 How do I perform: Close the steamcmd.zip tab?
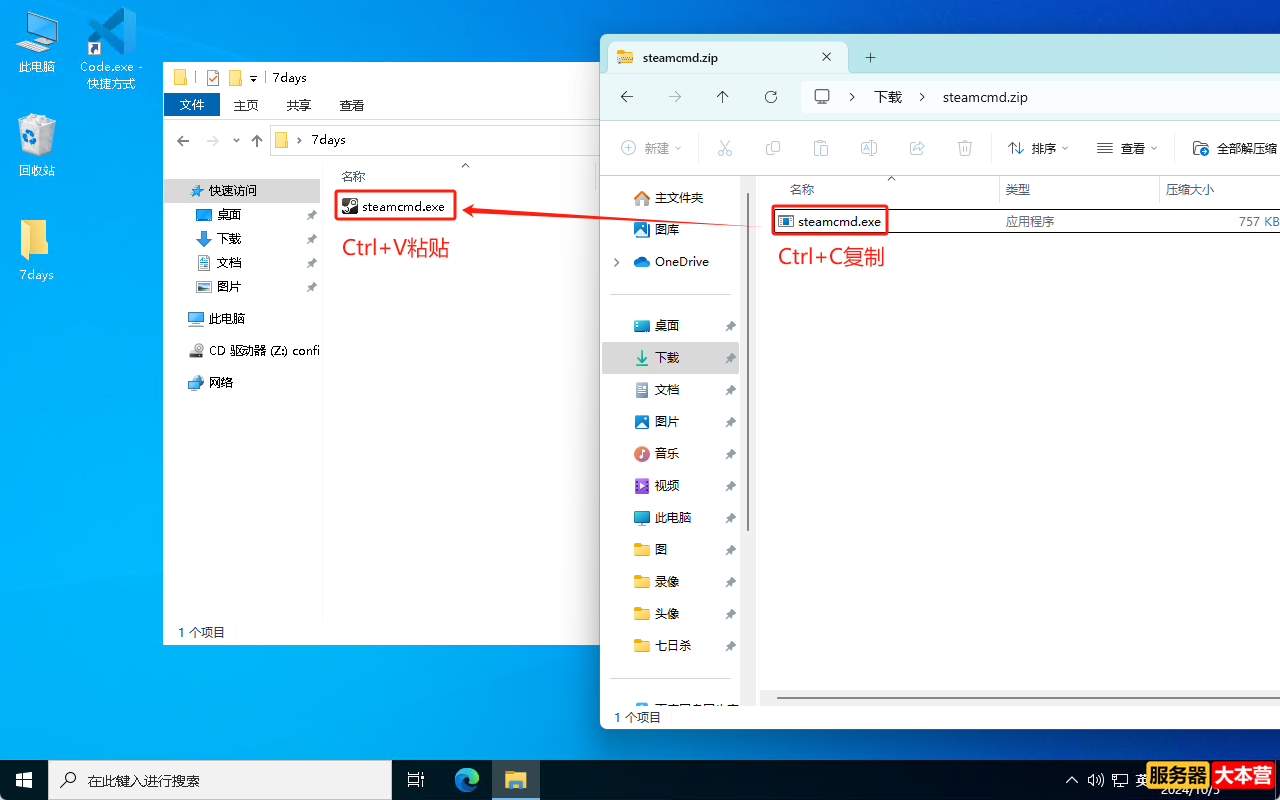tap(826, 57)
